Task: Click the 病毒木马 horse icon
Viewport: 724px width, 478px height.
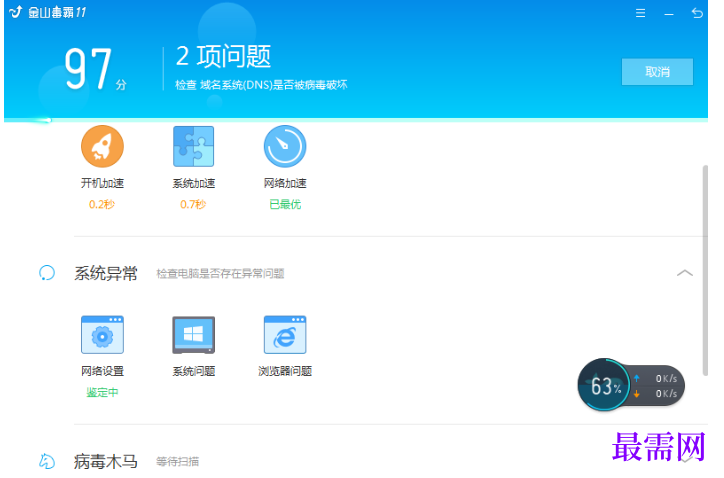Action: pos(47,461)
